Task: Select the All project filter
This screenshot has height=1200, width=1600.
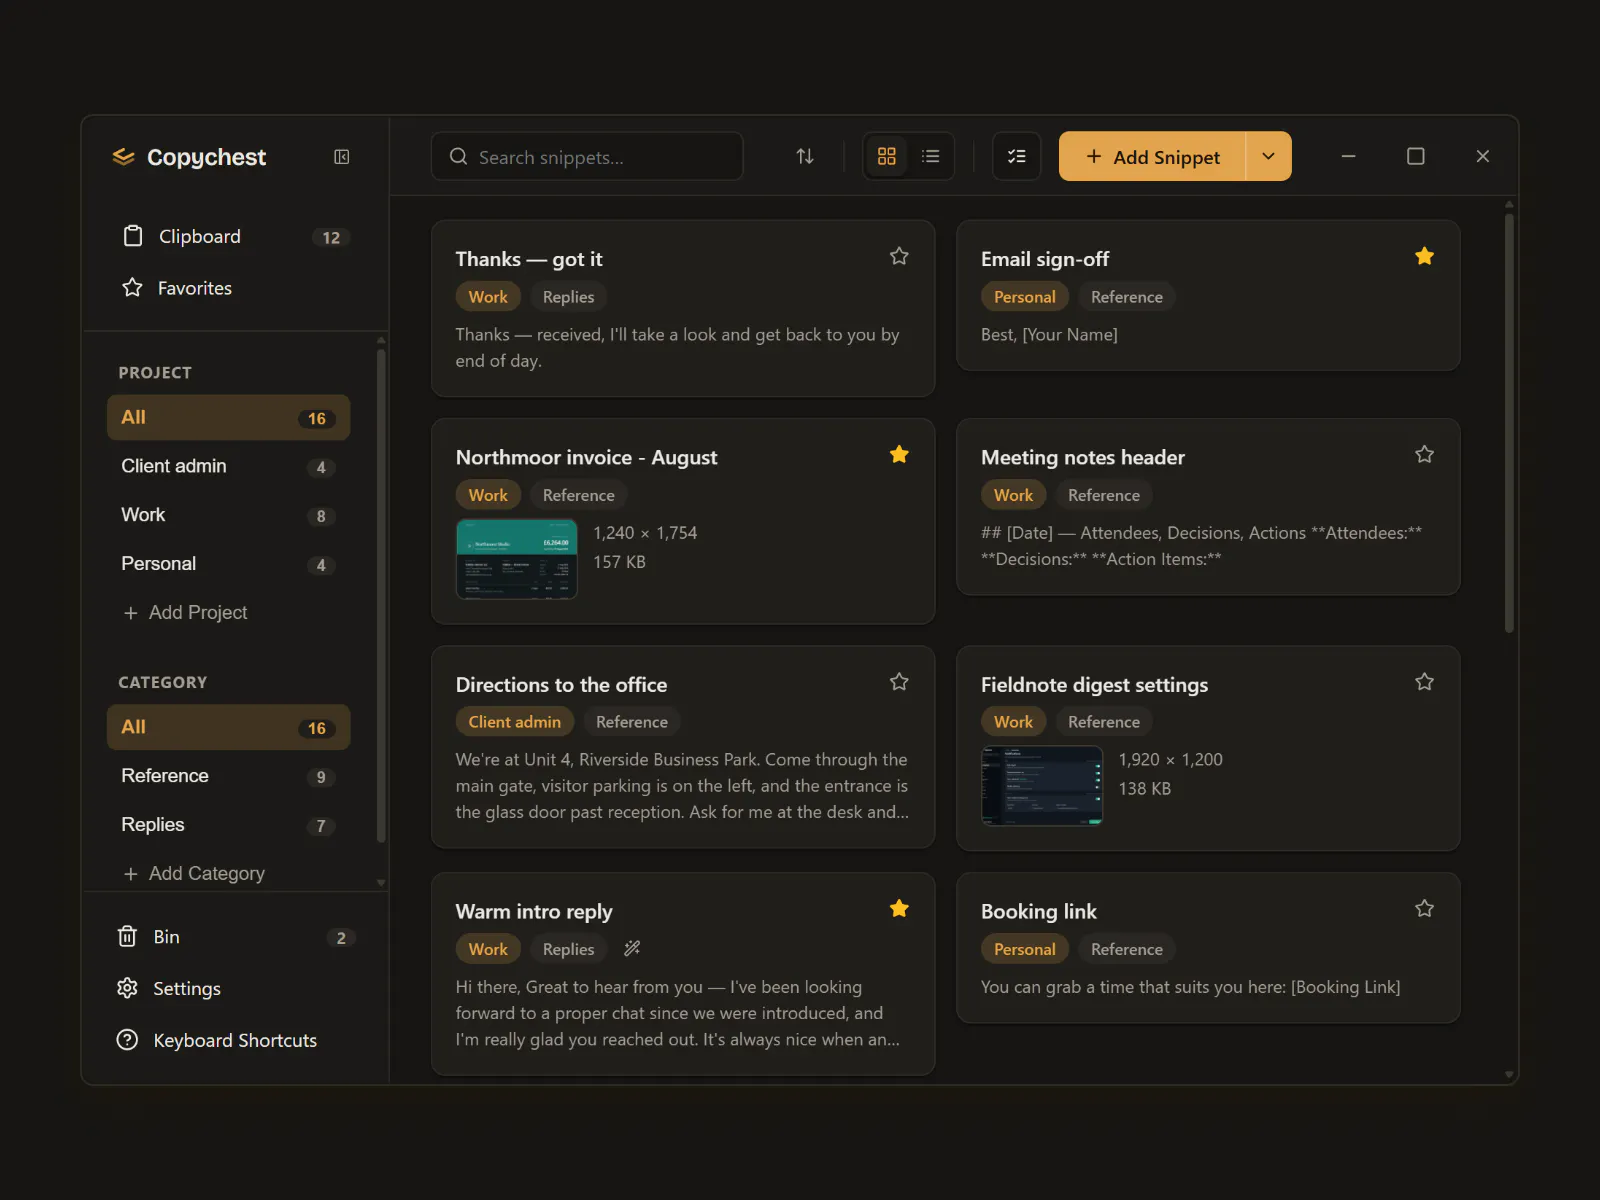Action: coord(229,417)
